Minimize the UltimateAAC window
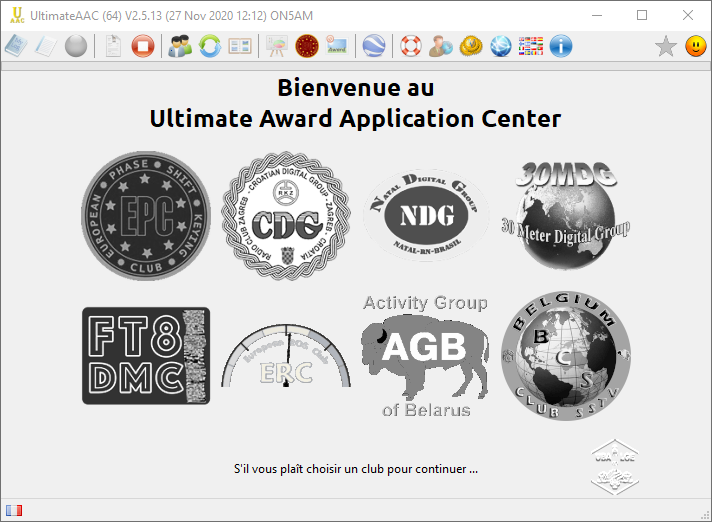Viewport: 712px width, 522px height. (597, 15)
